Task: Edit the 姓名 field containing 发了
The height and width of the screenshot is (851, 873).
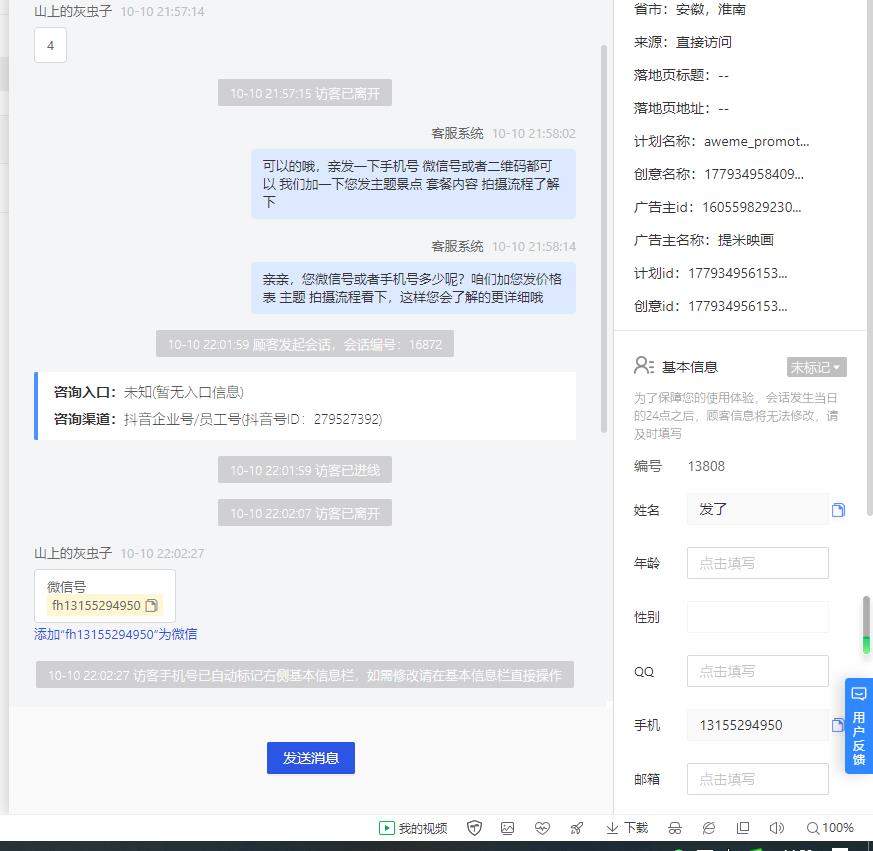Action: click(x=757, y=509)
